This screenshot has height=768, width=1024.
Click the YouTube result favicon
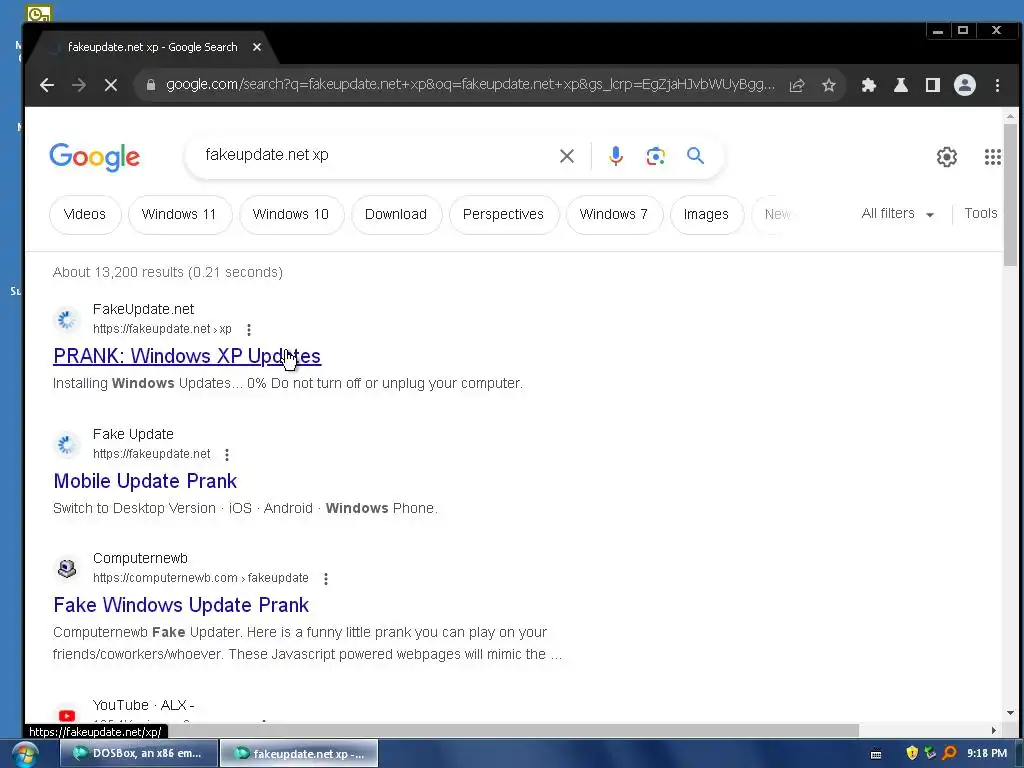coord(67,715)
